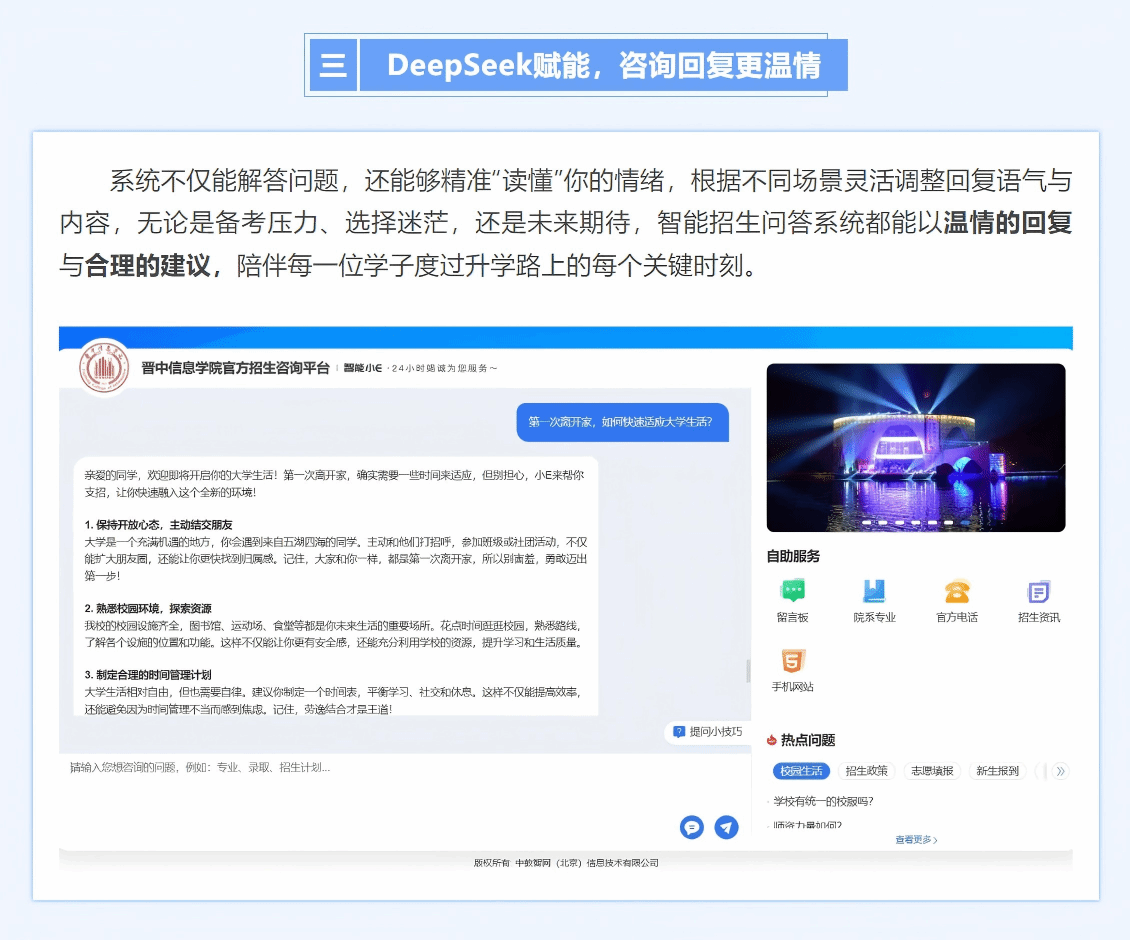The width and height of the screenshot is (1130, 940).
Task: Open the 院系专业 departments icon
Action: [874, 591]
